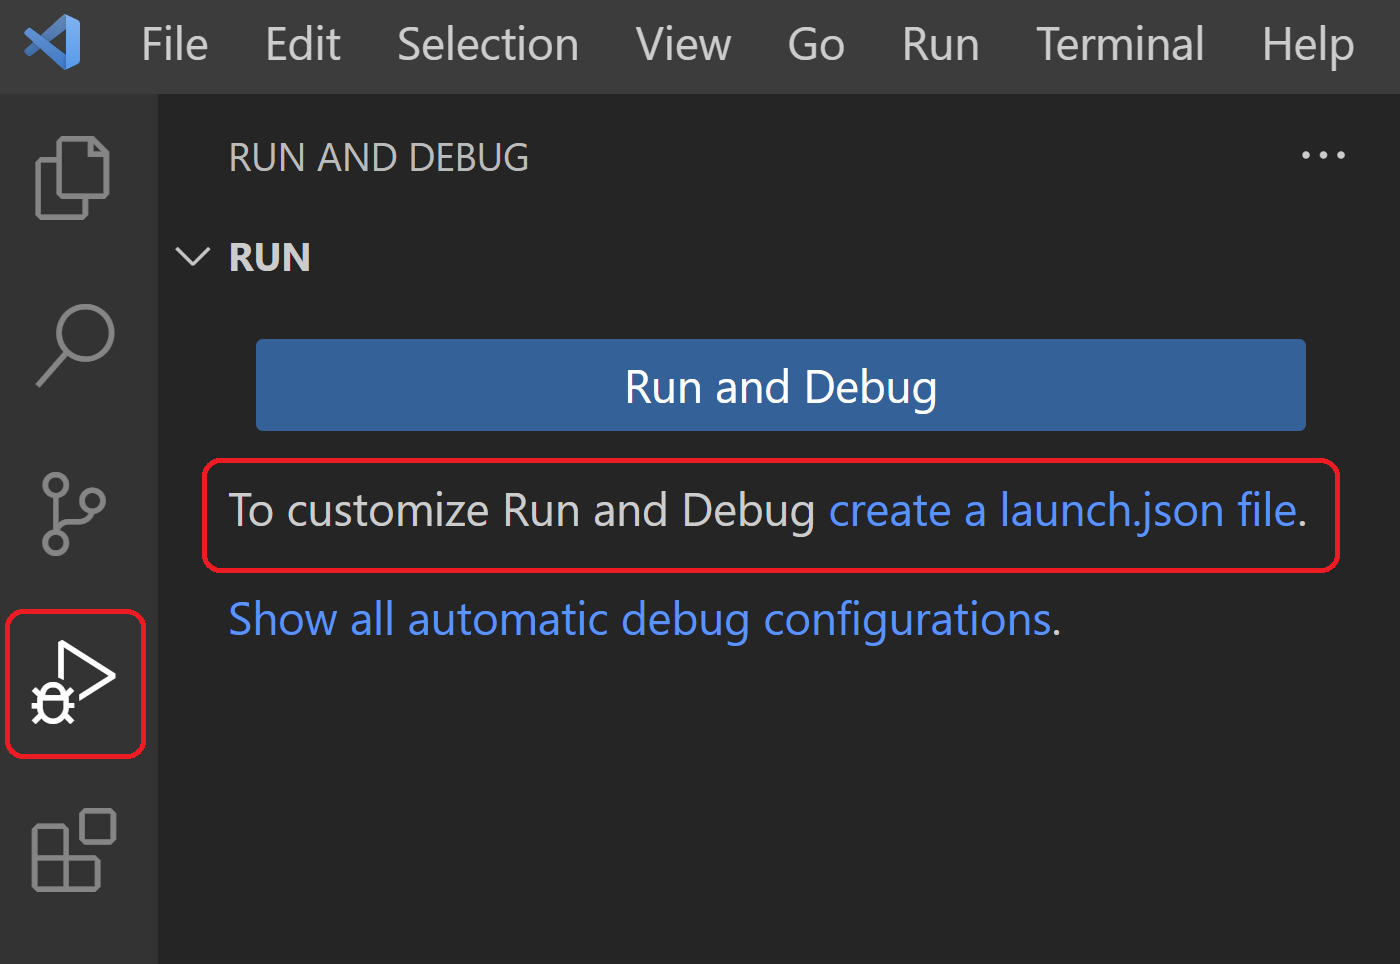Open the Go menu
1400x964 pixels.
[815, 44]
